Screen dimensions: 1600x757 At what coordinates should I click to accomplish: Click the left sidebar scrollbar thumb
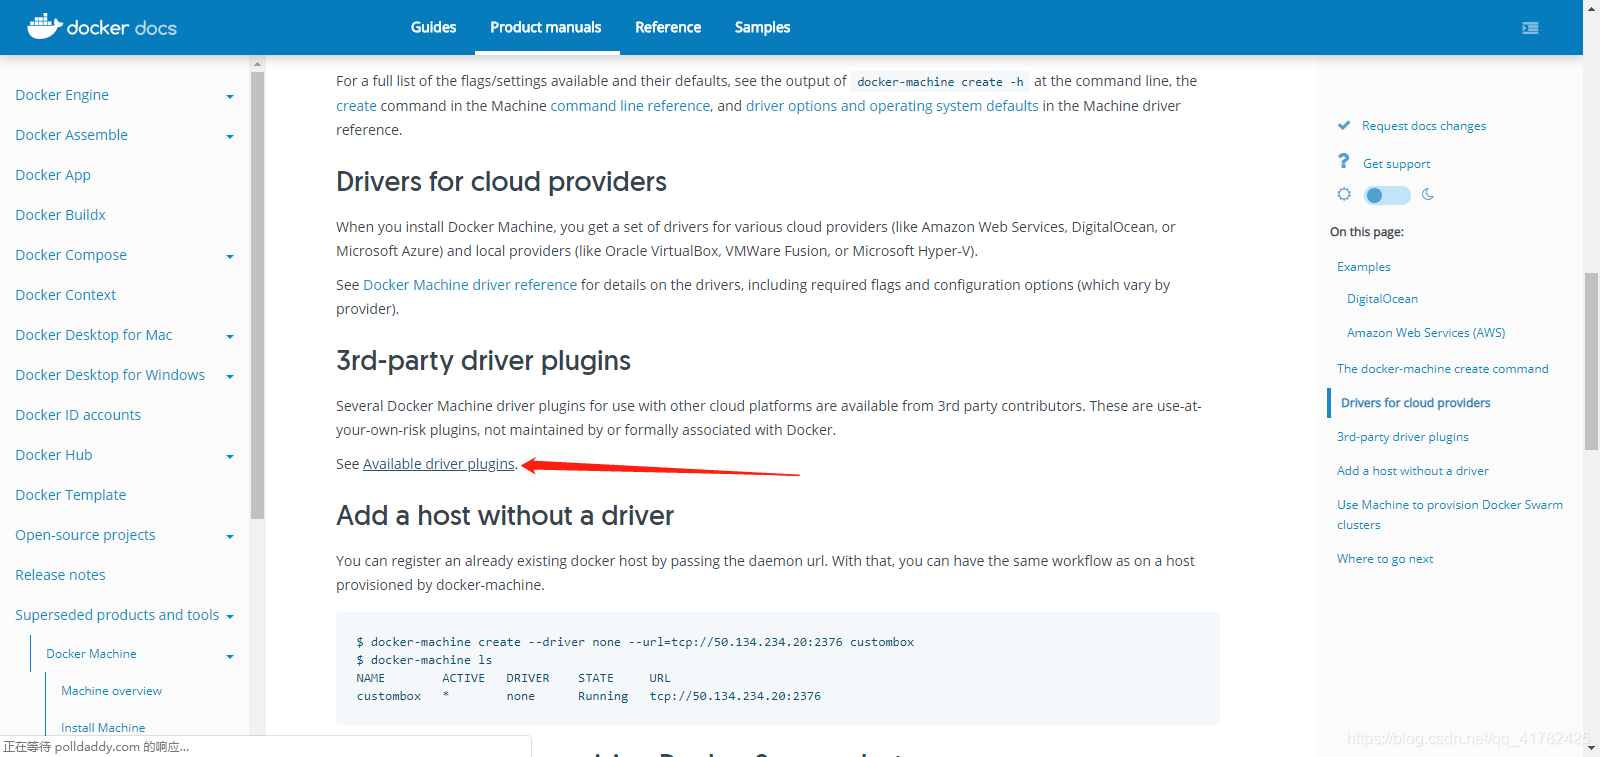(257, 295)
